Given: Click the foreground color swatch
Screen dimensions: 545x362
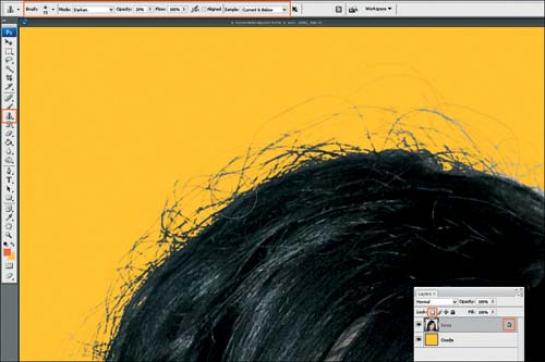Looking at the screenshot, I should (7, 252).
